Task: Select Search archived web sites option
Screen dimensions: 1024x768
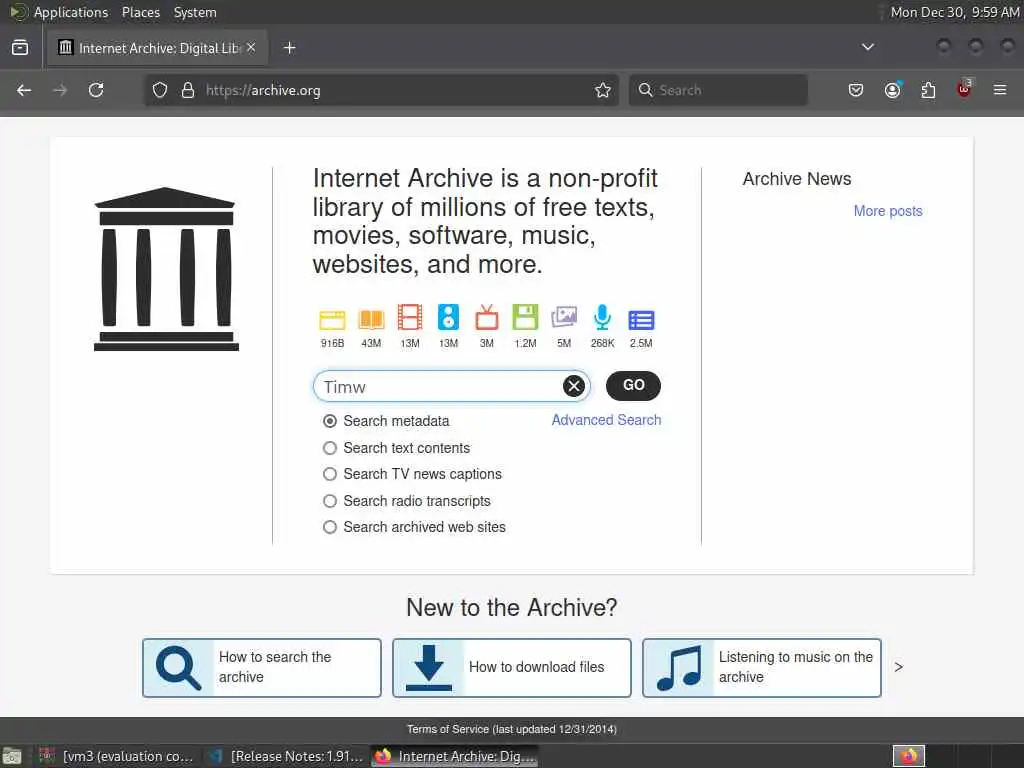Action: tap(330, 527)
